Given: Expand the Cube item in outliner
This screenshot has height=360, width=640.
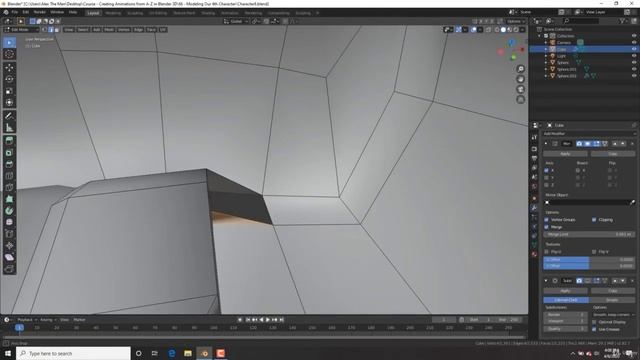Looking at the screenshot, I should [546, 49].
